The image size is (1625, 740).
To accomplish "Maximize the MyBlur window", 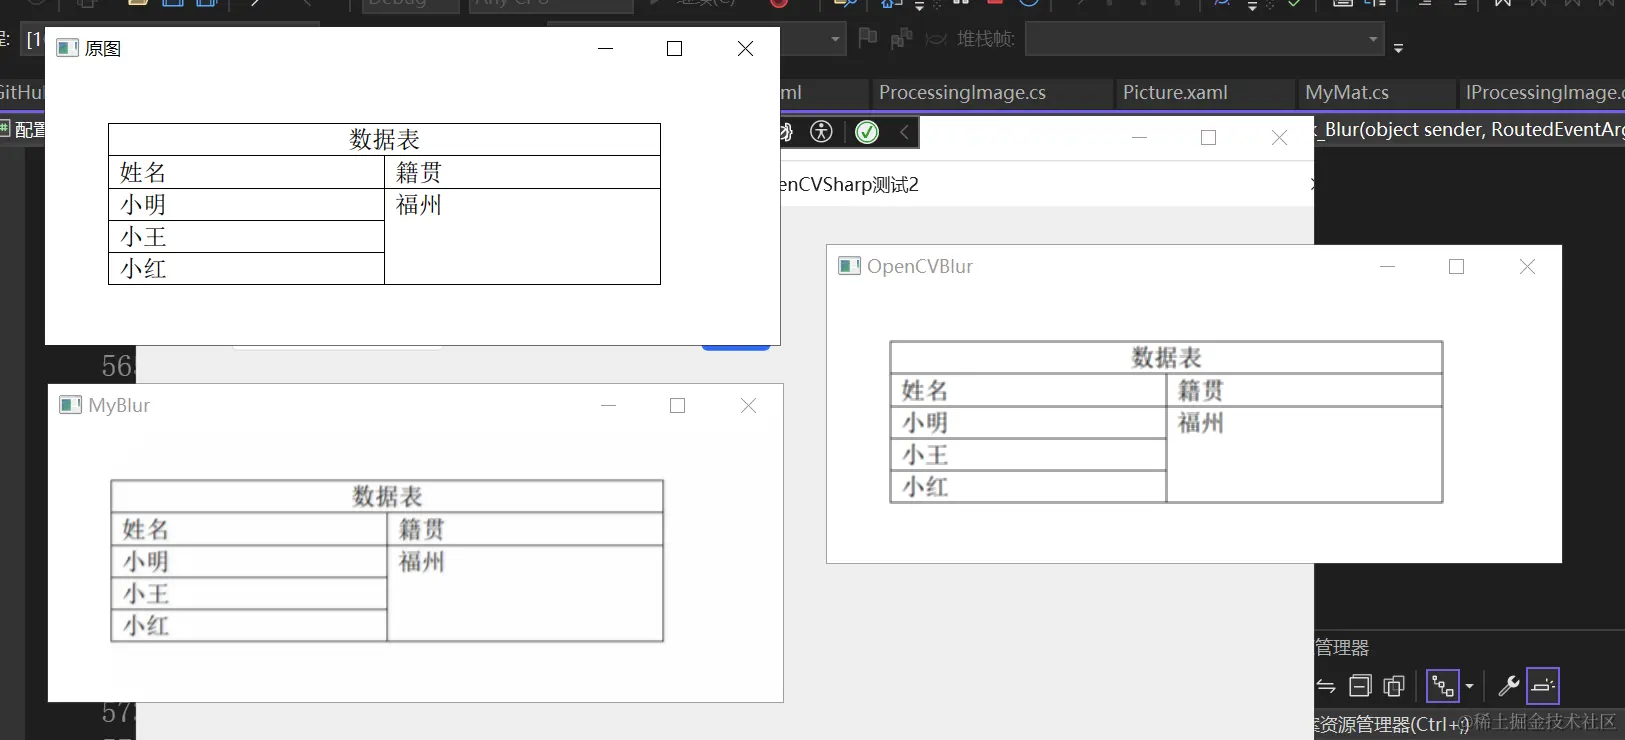I will click(678, 405).
